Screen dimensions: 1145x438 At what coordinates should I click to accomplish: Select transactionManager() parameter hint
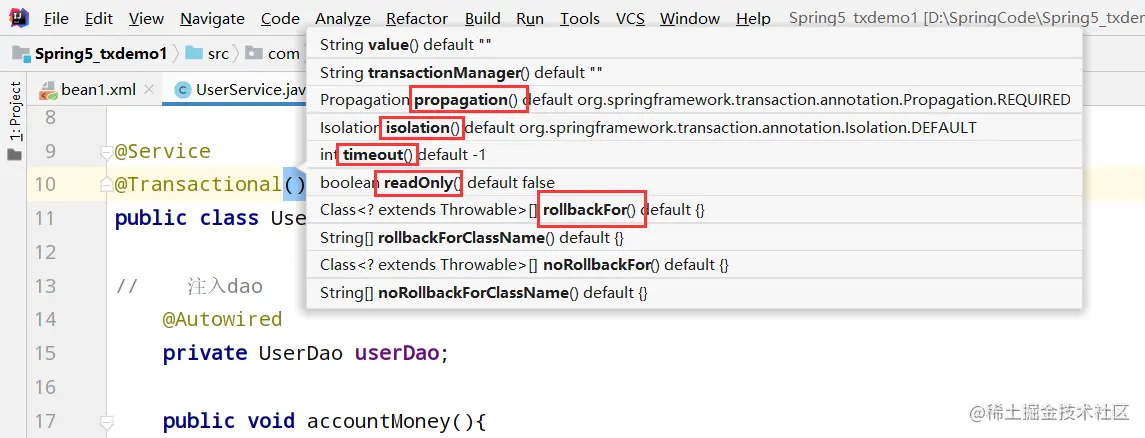tap(694, 73)
